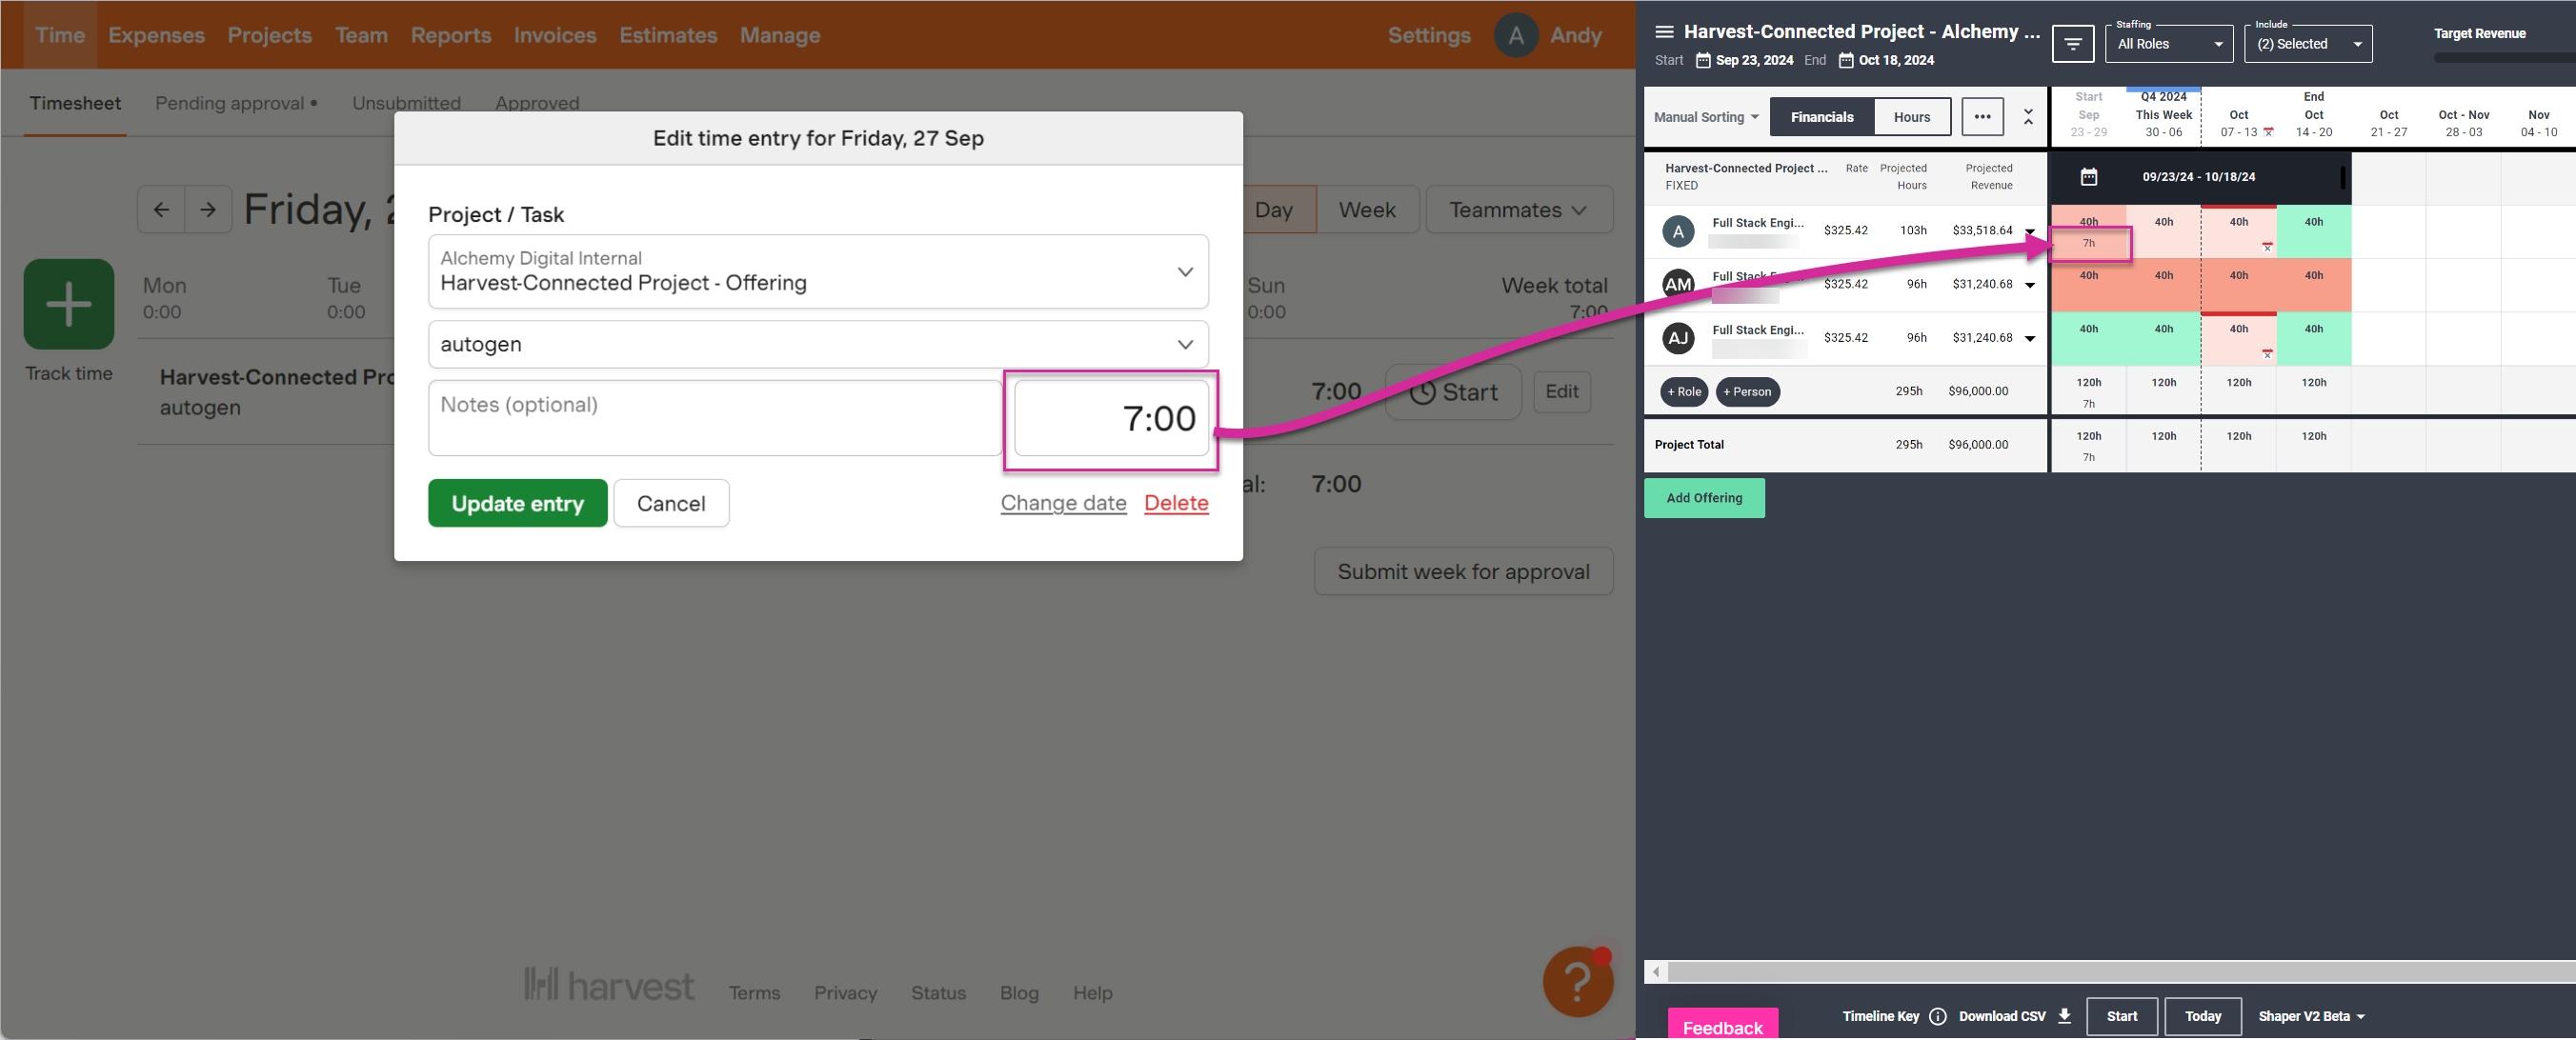Open the Manual Sorting dropdown
This screenshot has height=1040, width=2576.
pos(1706,117)
